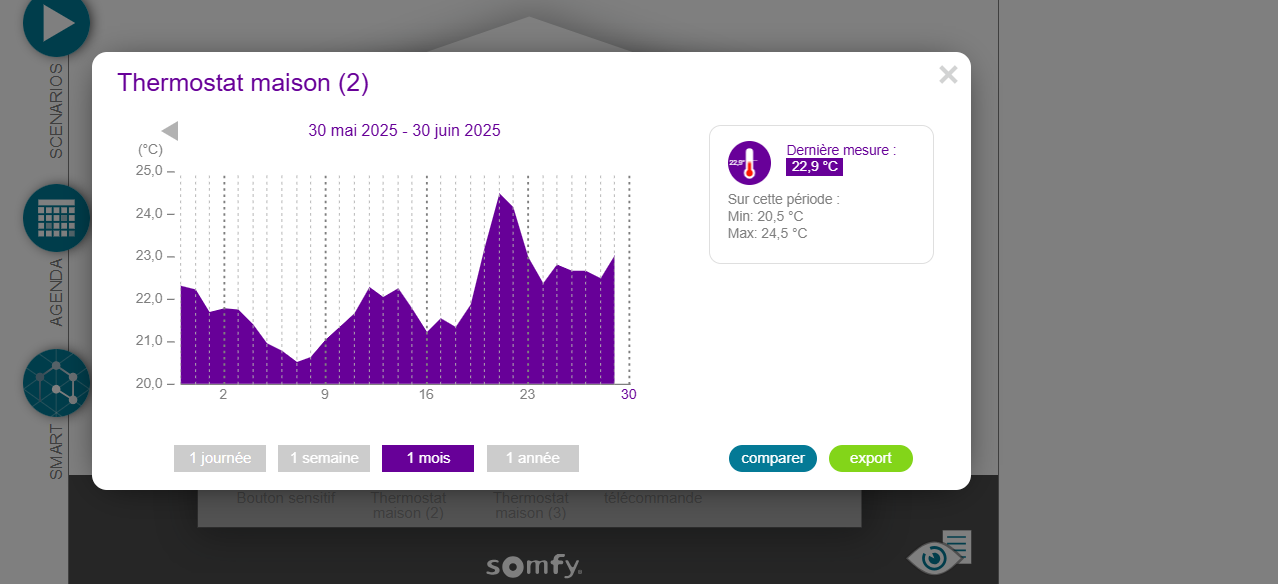Click the Somfy logo

(x=534, y=566)
